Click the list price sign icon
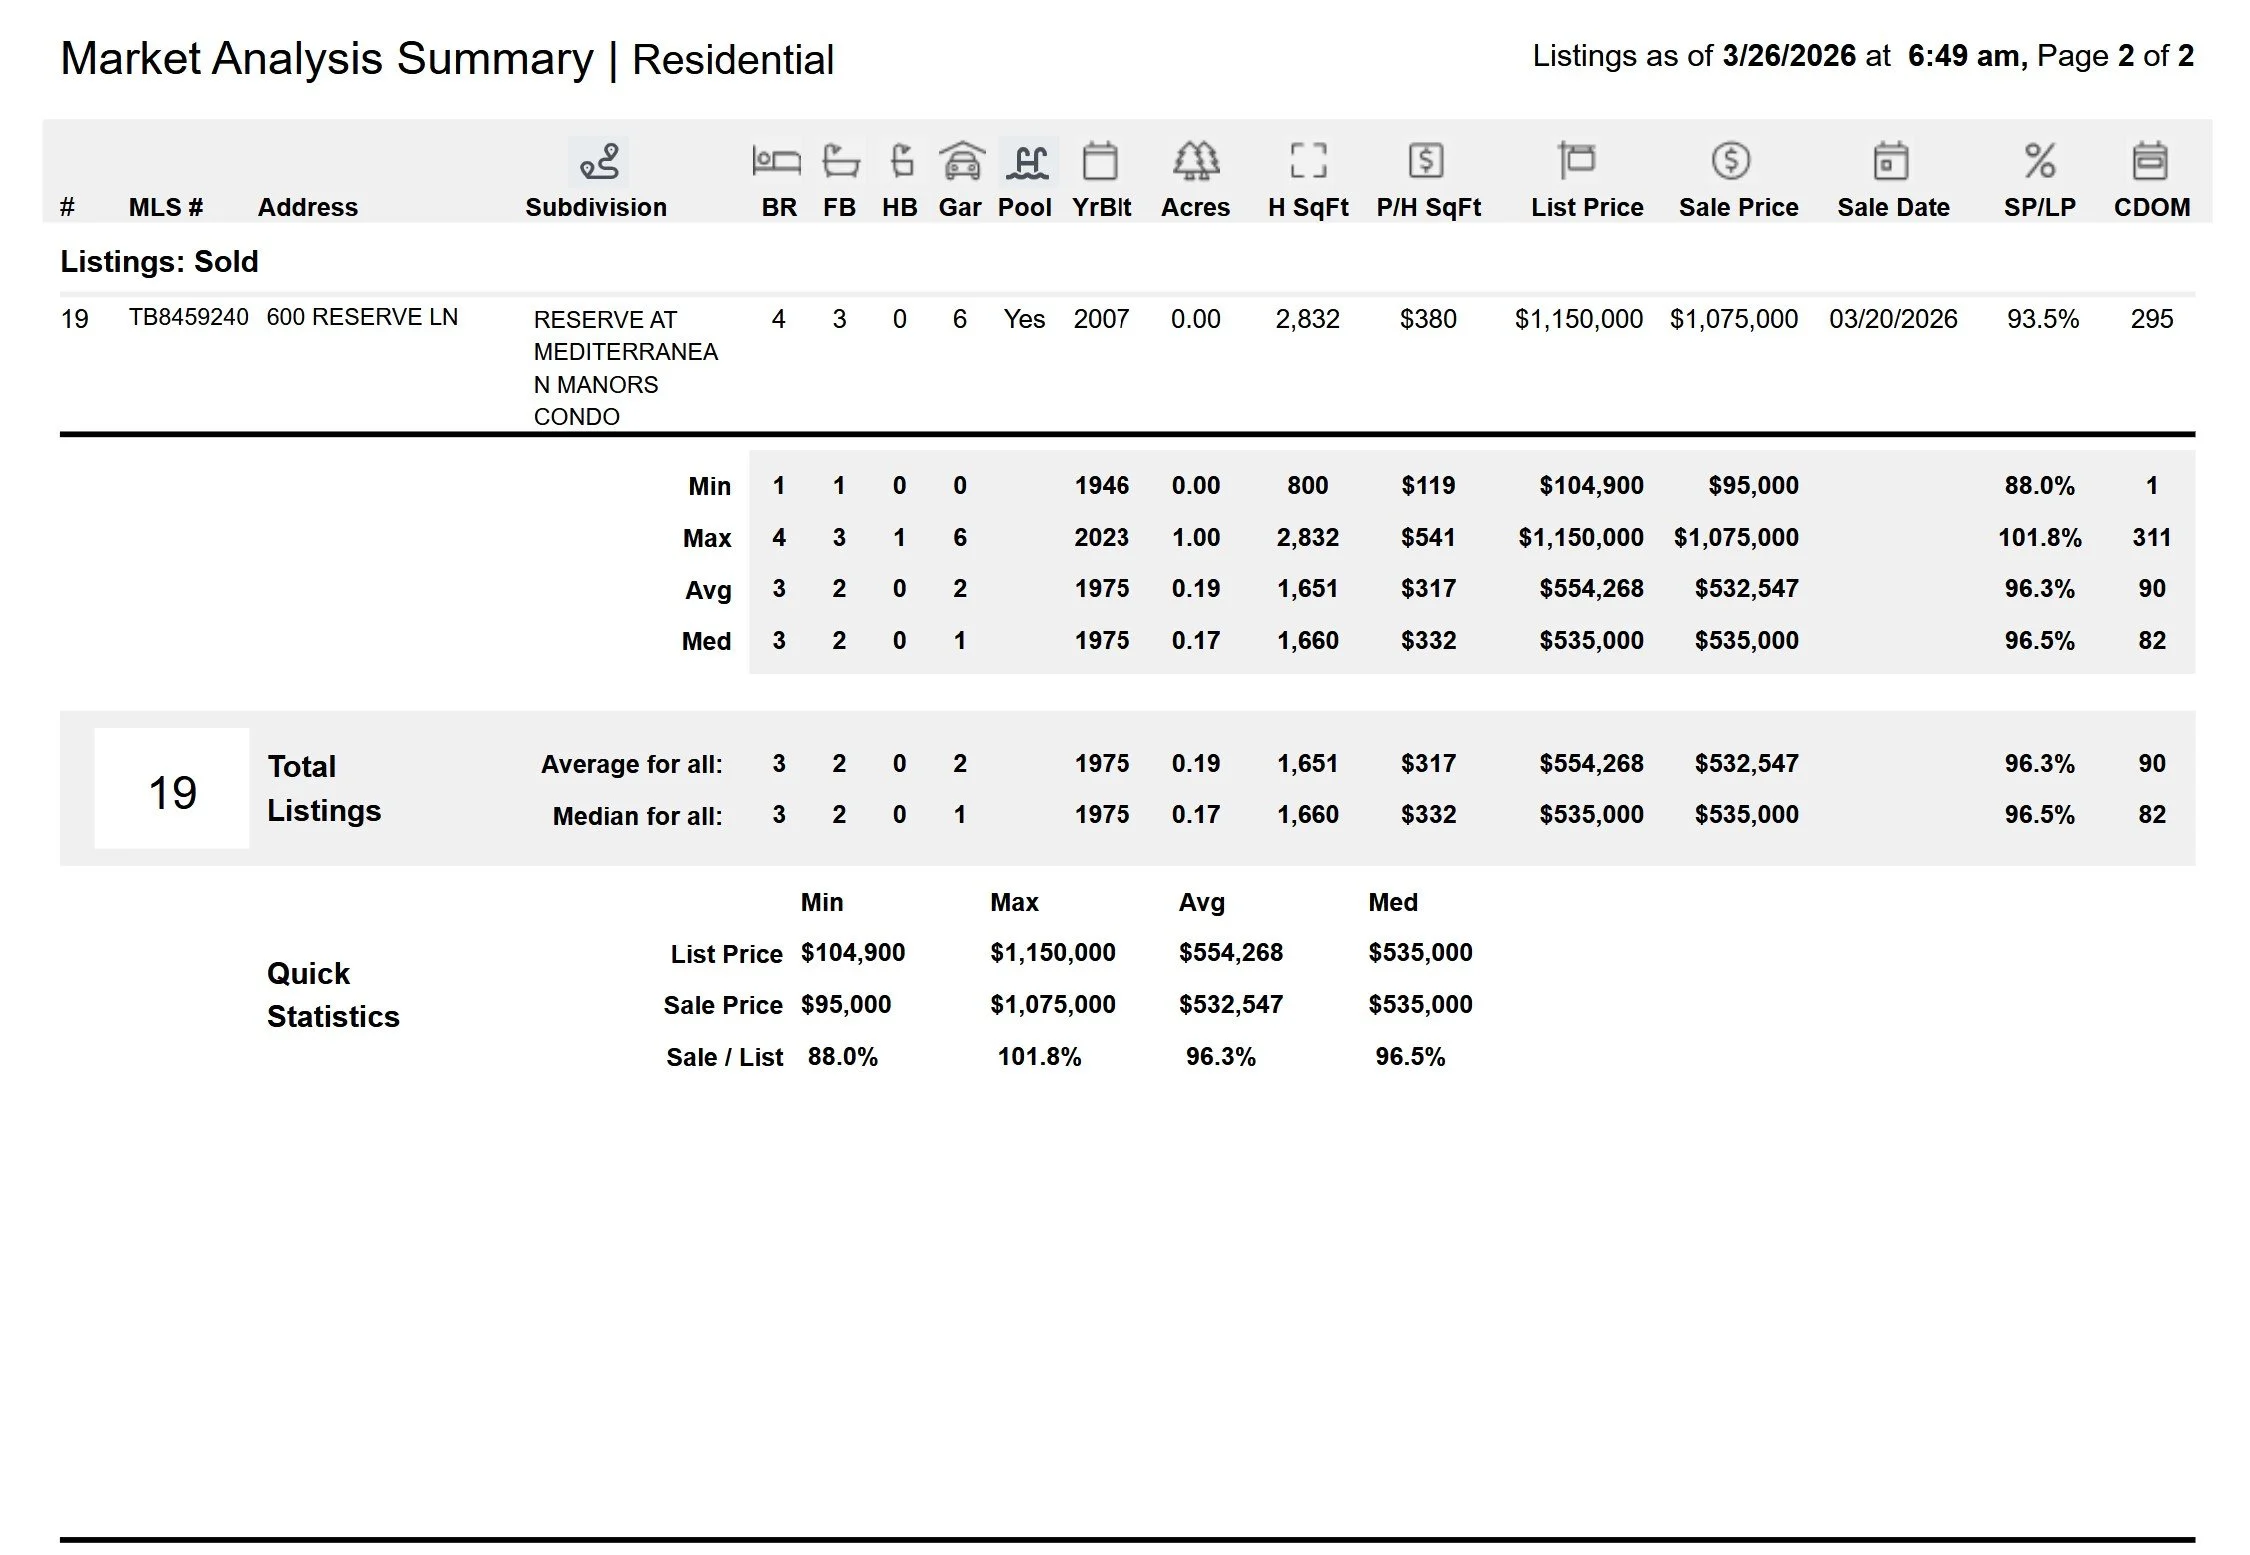This screenshot has height=1555, width=2250. pos(1576,160)
